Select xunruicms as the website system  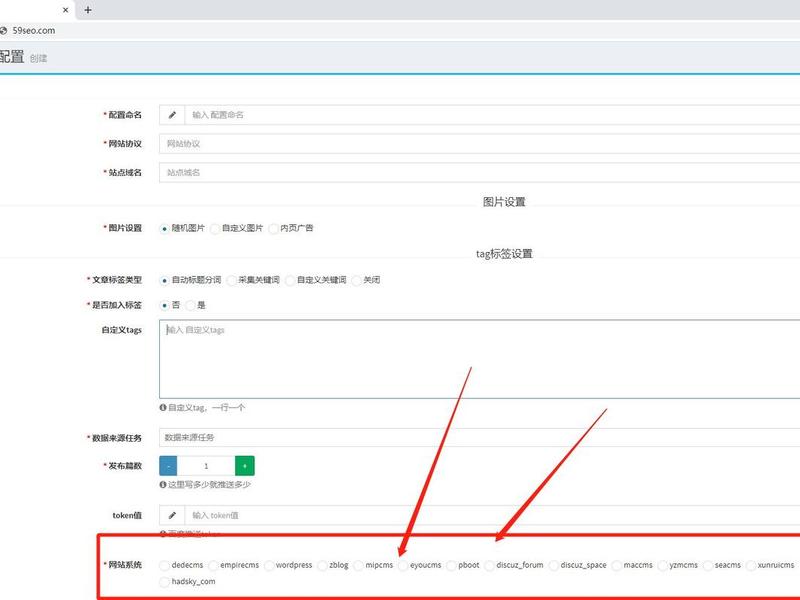click(x=751, y=565)
